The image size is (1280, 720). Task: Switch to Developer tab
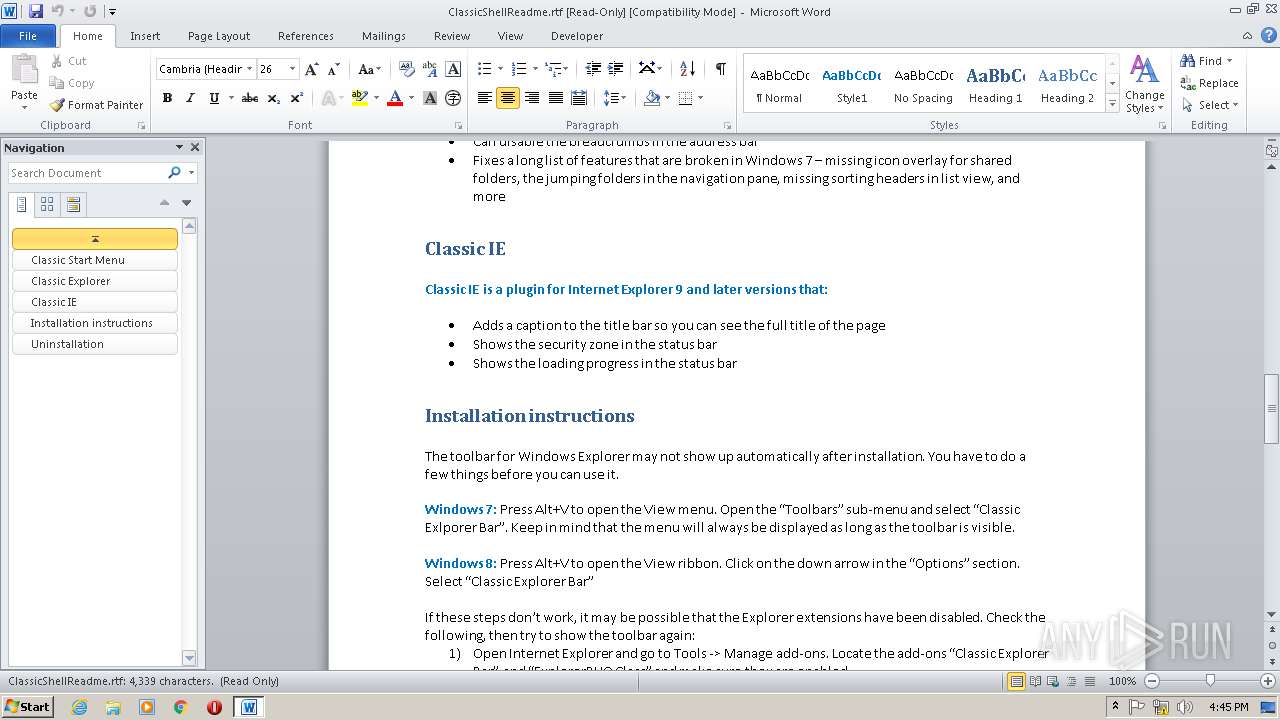pyautogui.click(x=577, y=35)
